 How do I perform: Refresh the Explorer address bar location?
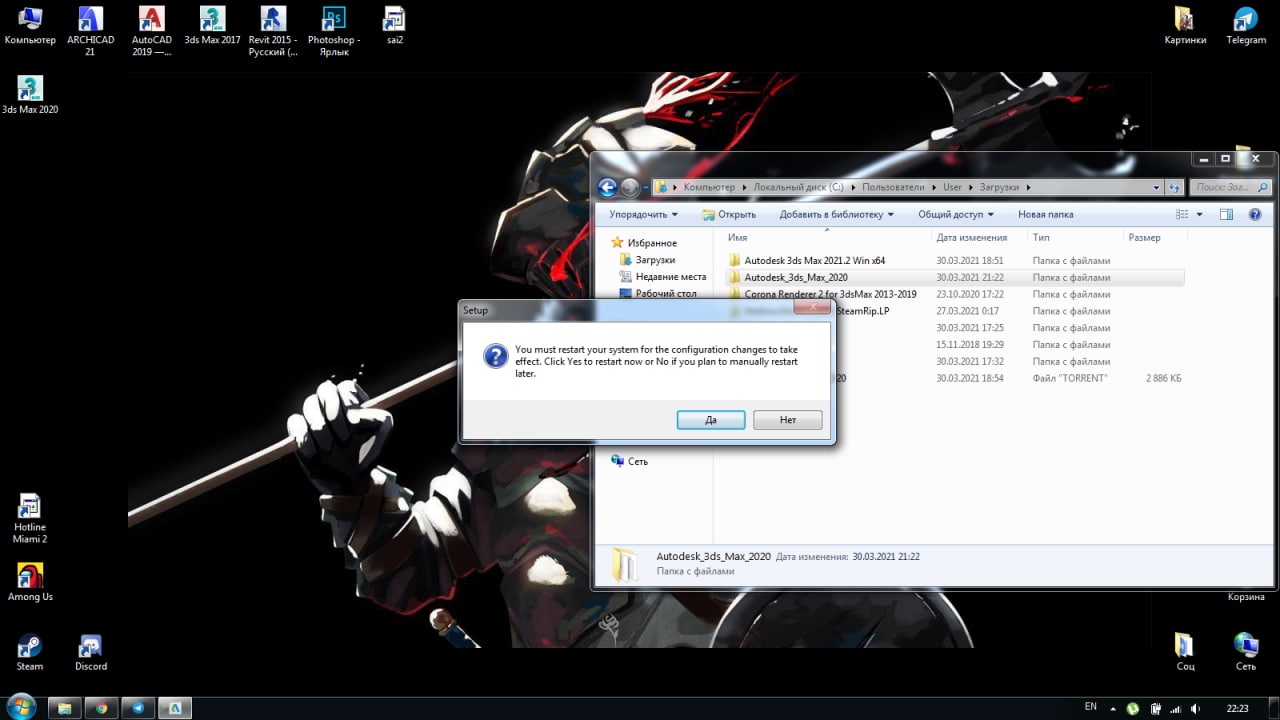pos(1175,187)
